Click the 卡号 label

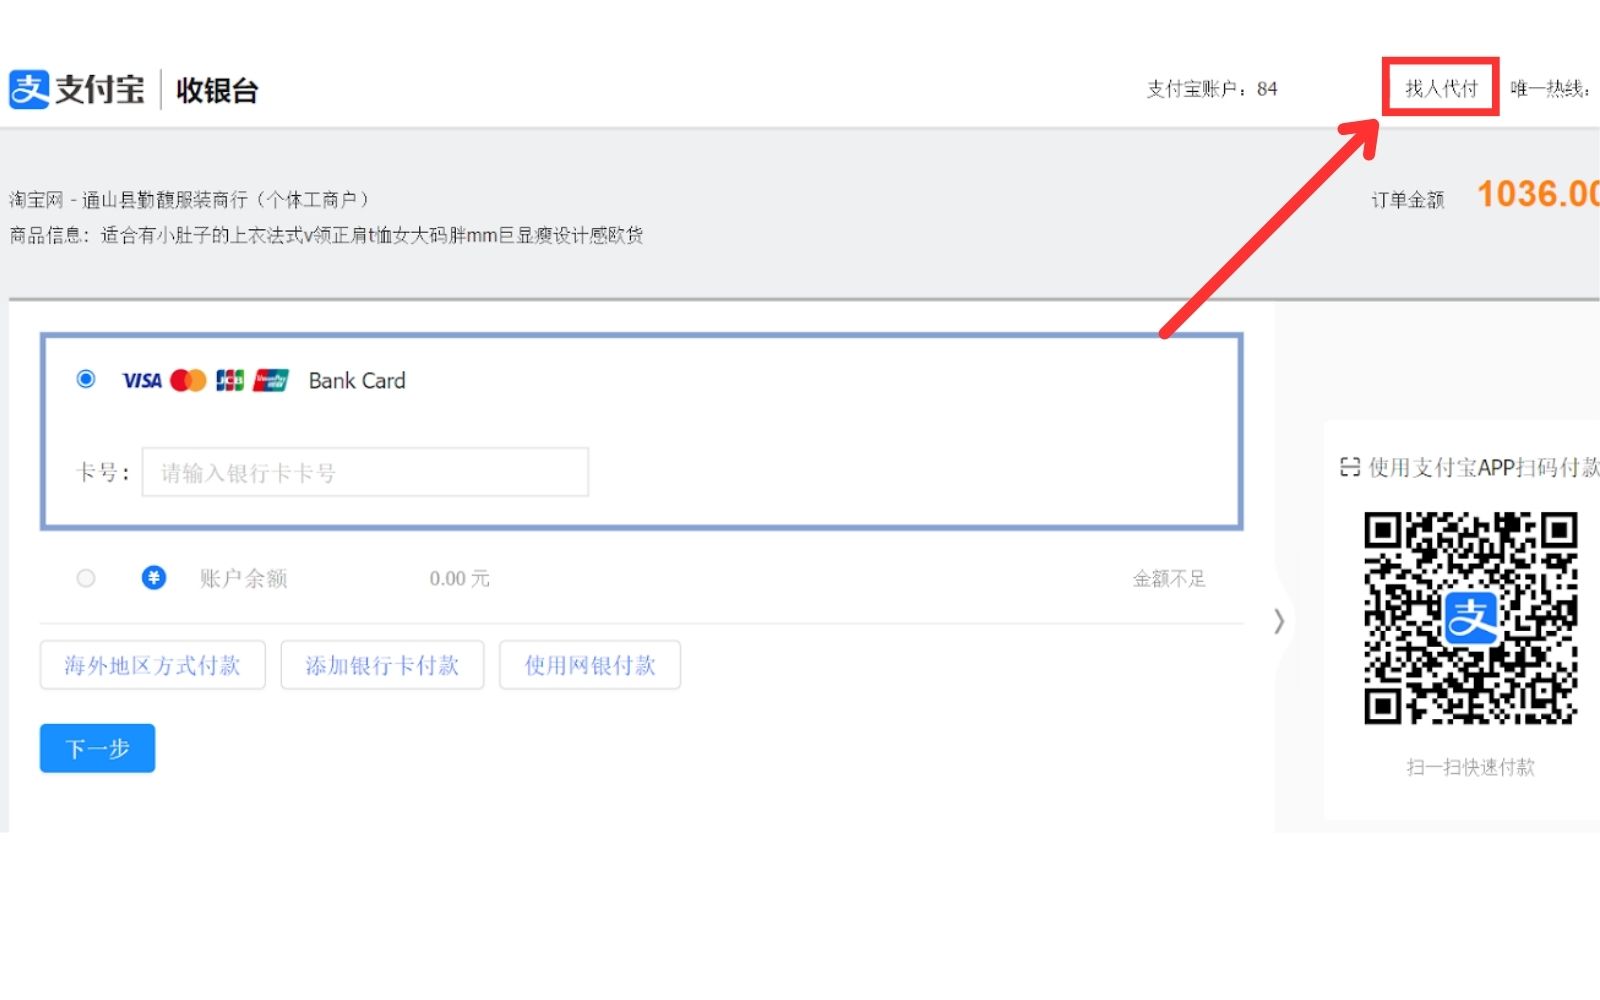[x=103, y=472]
